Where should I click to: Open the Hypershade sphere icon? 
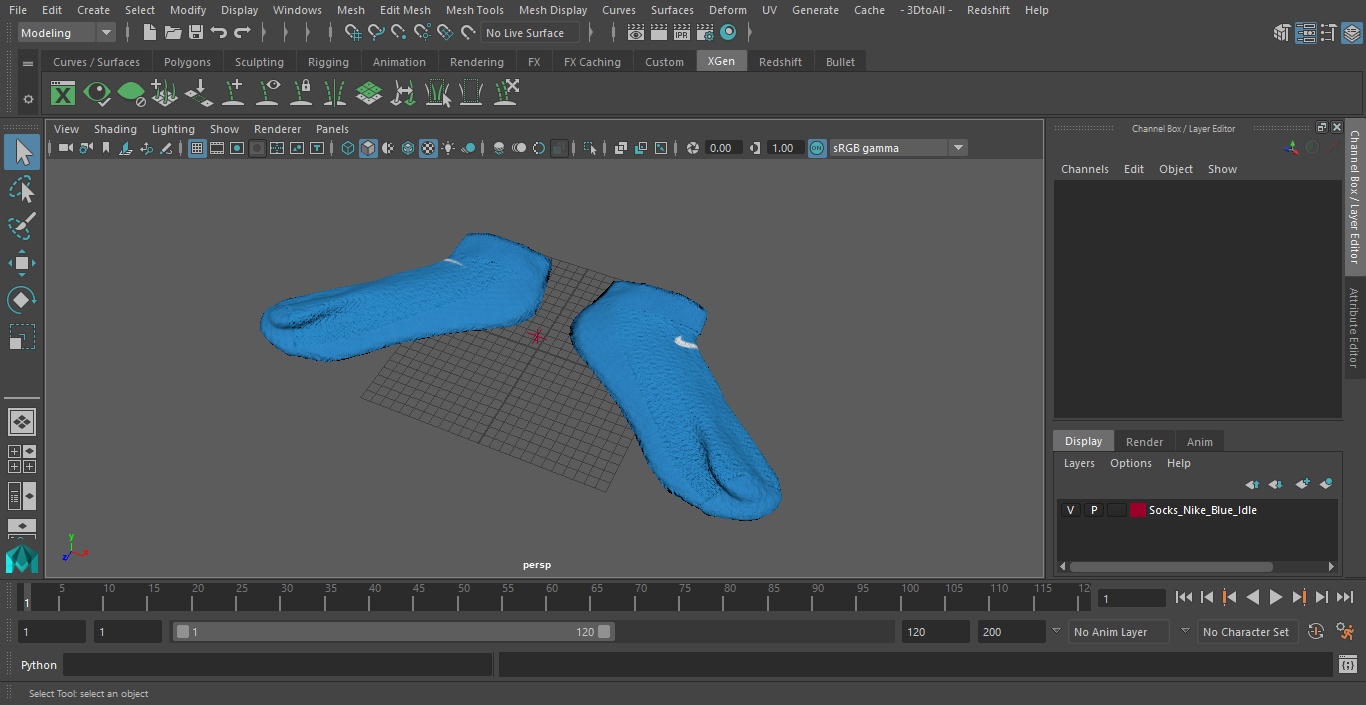click(x=728, y=33)
